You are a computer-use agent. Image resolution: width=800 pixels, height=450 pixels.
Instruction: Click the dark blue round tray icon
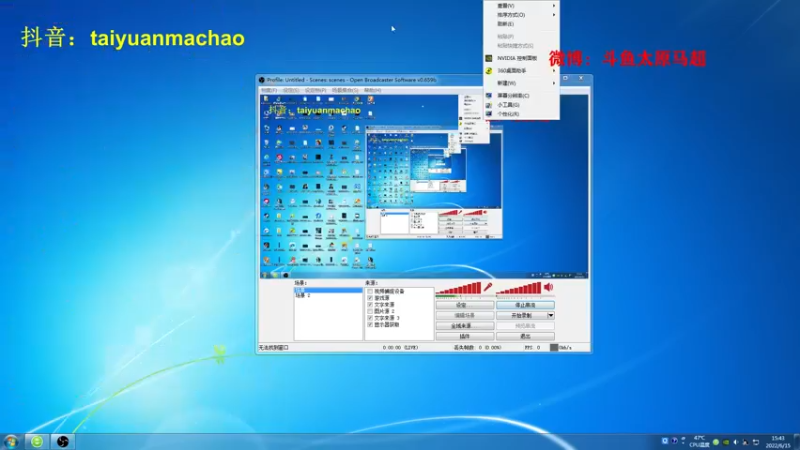pyautogui.click(x=674, y=441)
